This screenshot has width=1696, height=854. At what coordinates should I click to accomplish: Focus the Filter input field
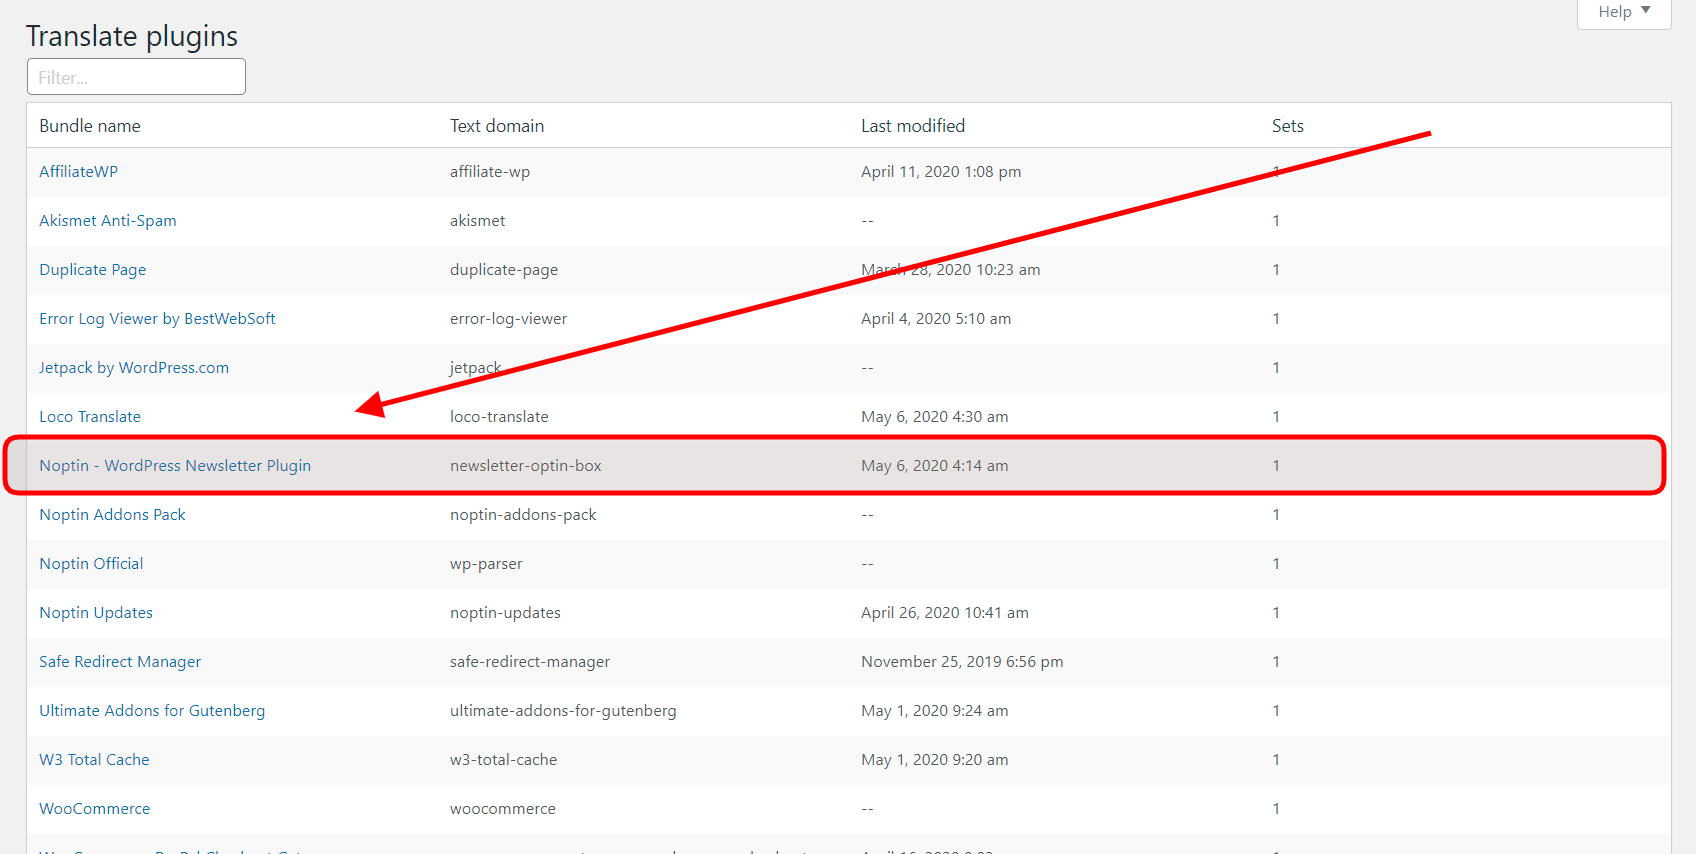pyautogui.click(x=136, y=77)
